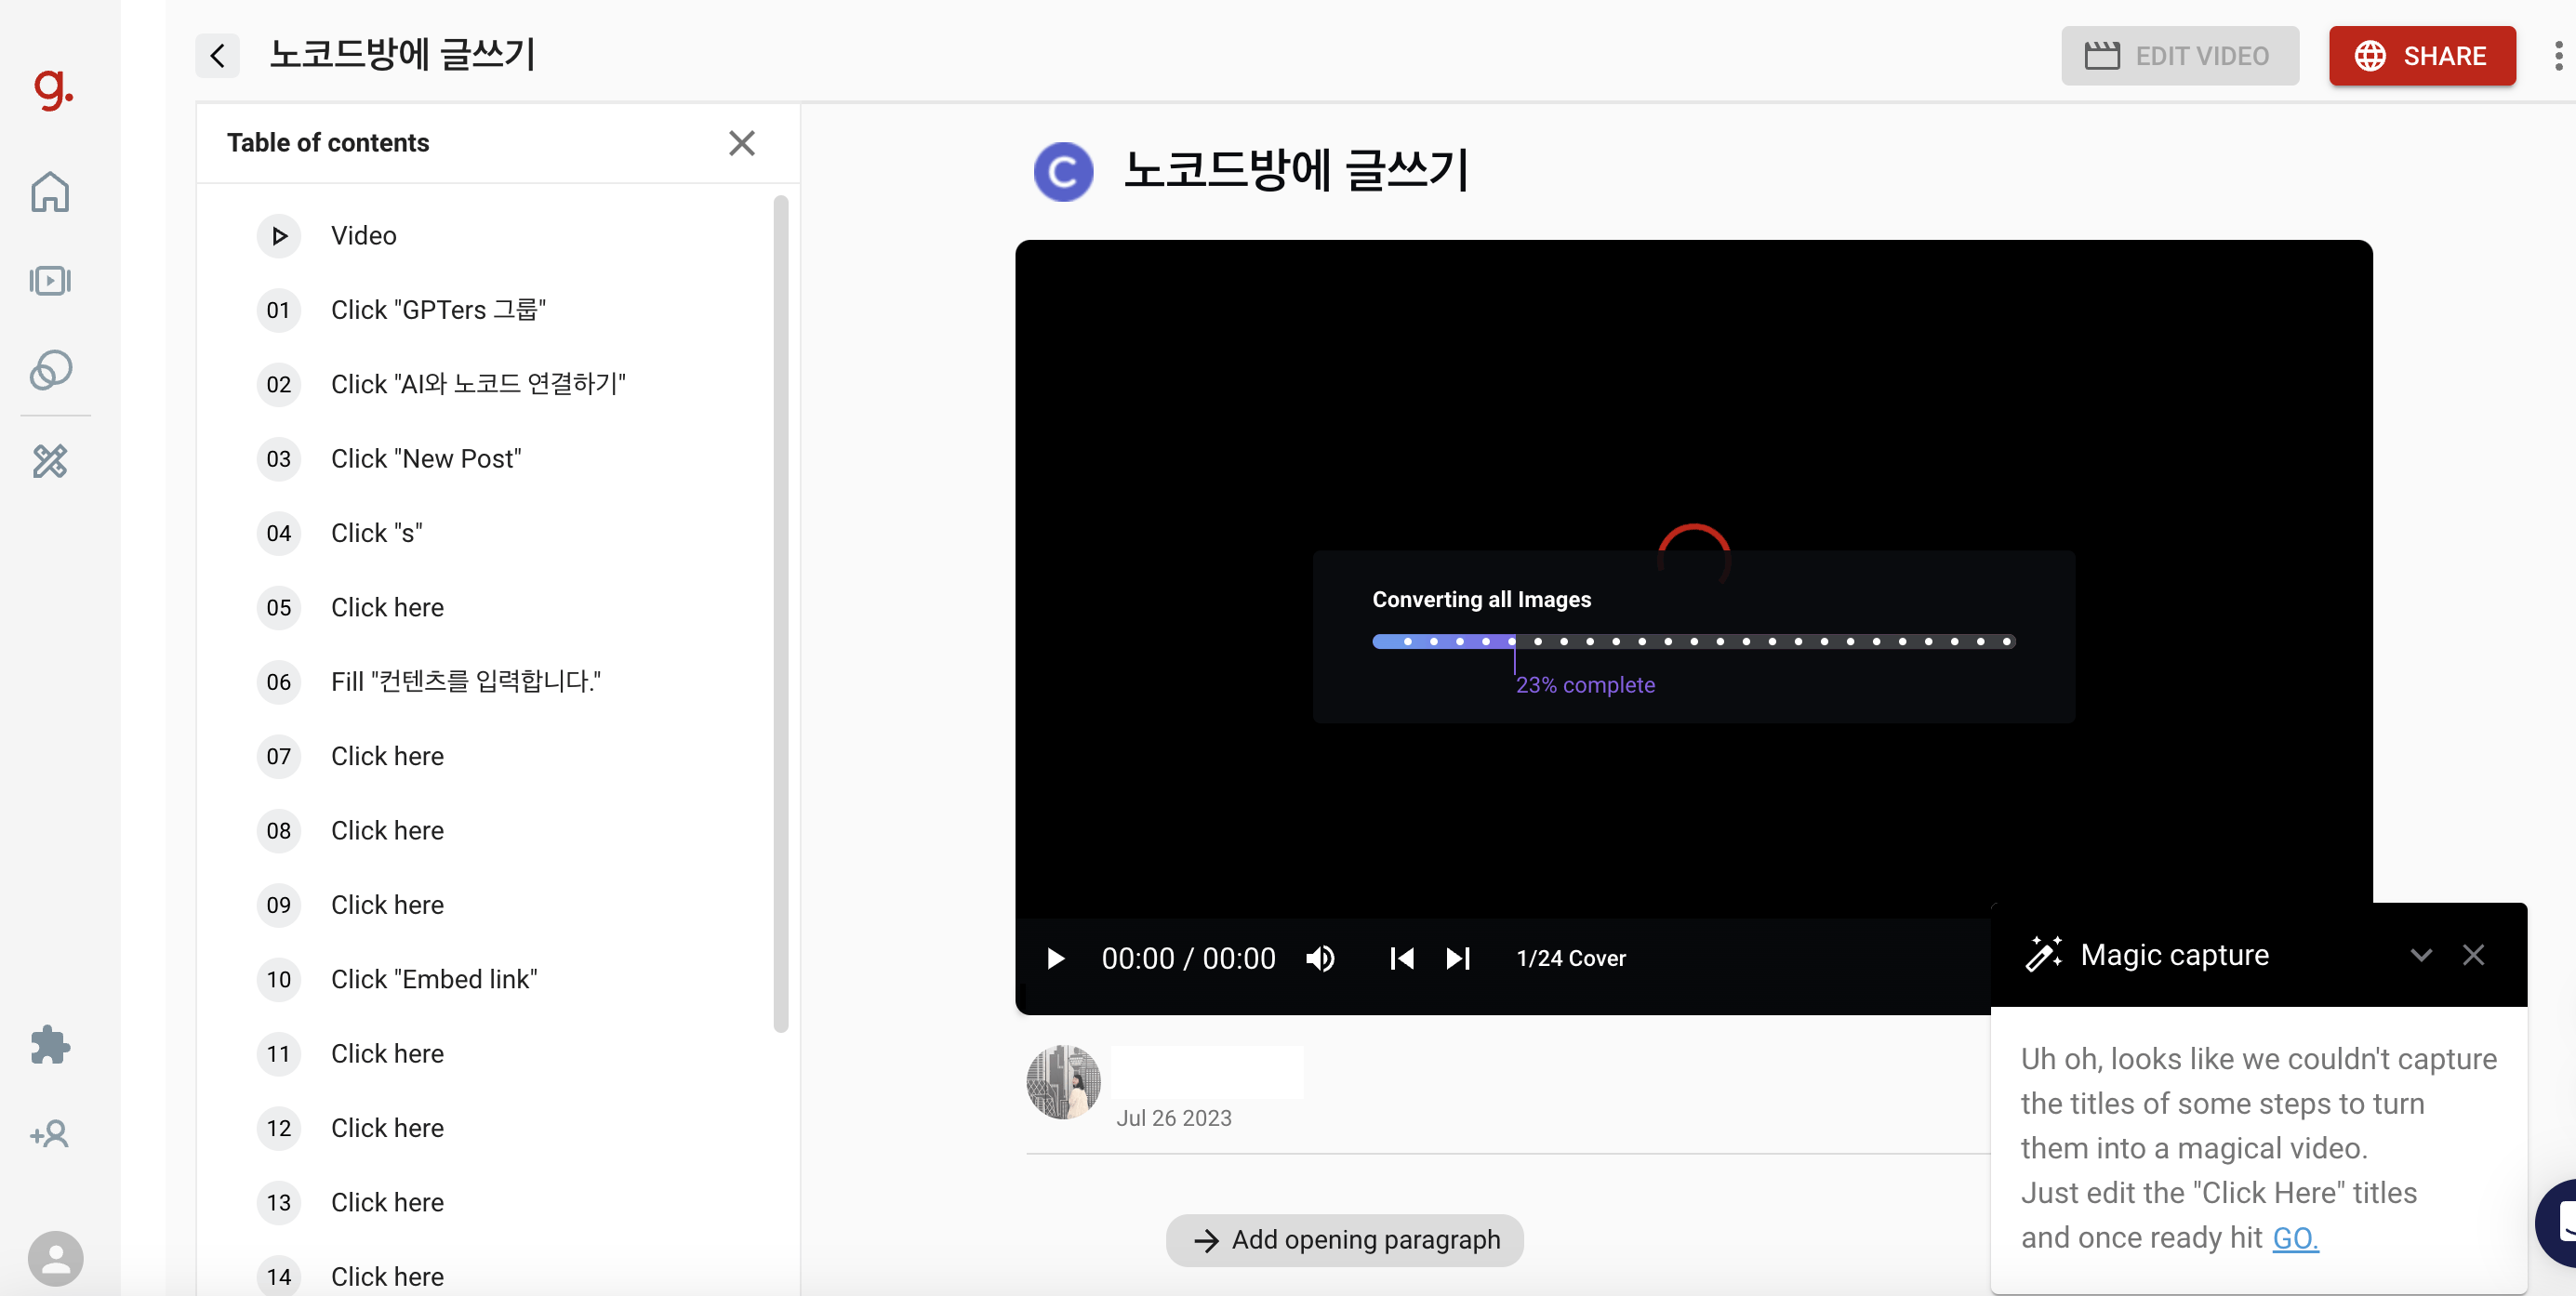Select the Video entry in contents
Viewport: 2576px width, 1296px height.
point(363,236)
